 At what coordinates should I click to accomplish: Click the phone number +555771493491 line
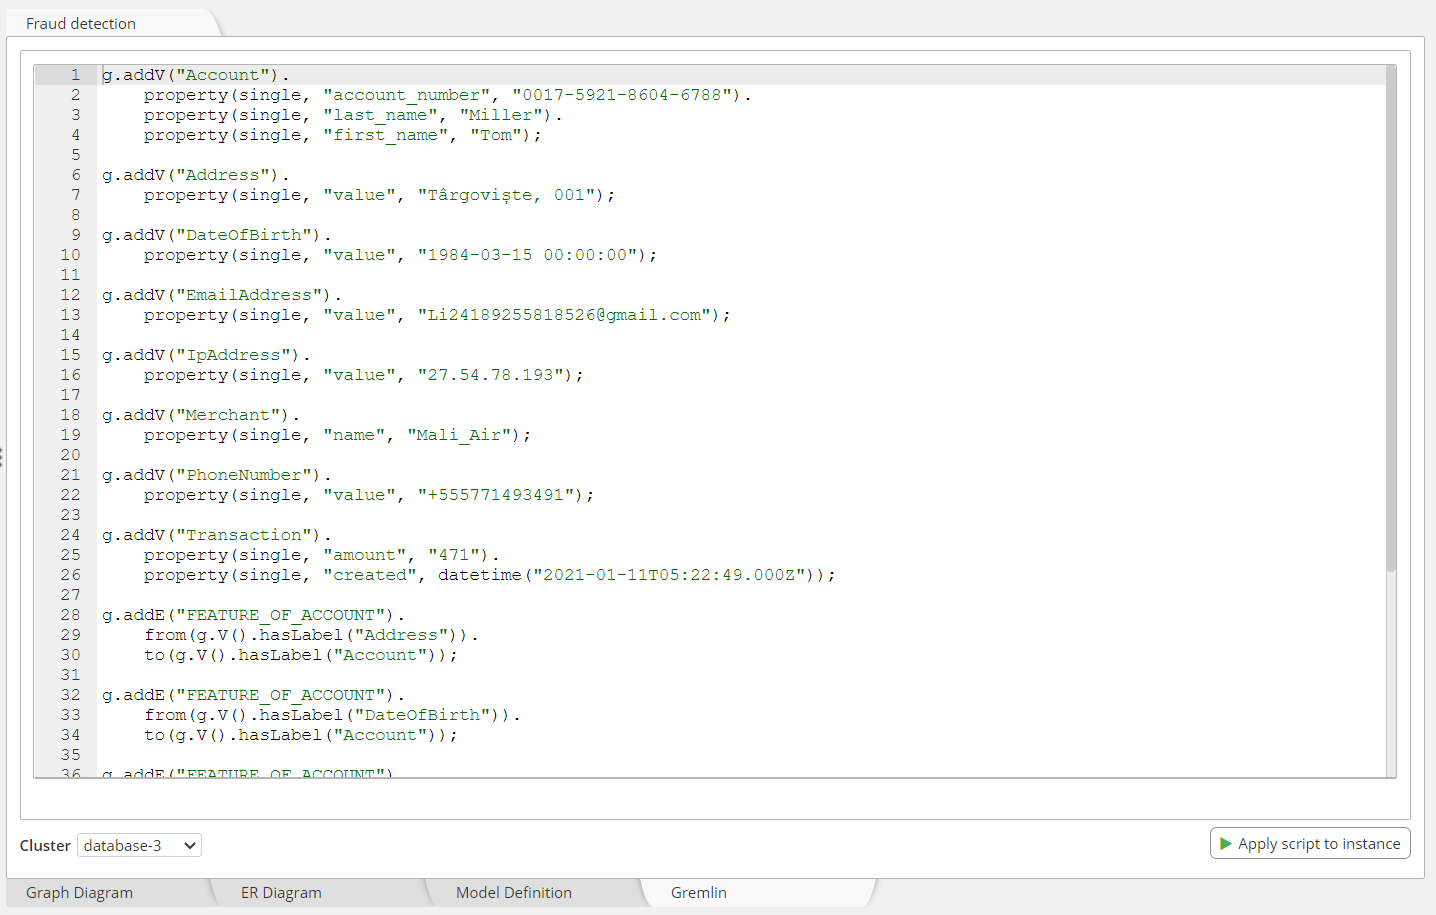point(368,495)
